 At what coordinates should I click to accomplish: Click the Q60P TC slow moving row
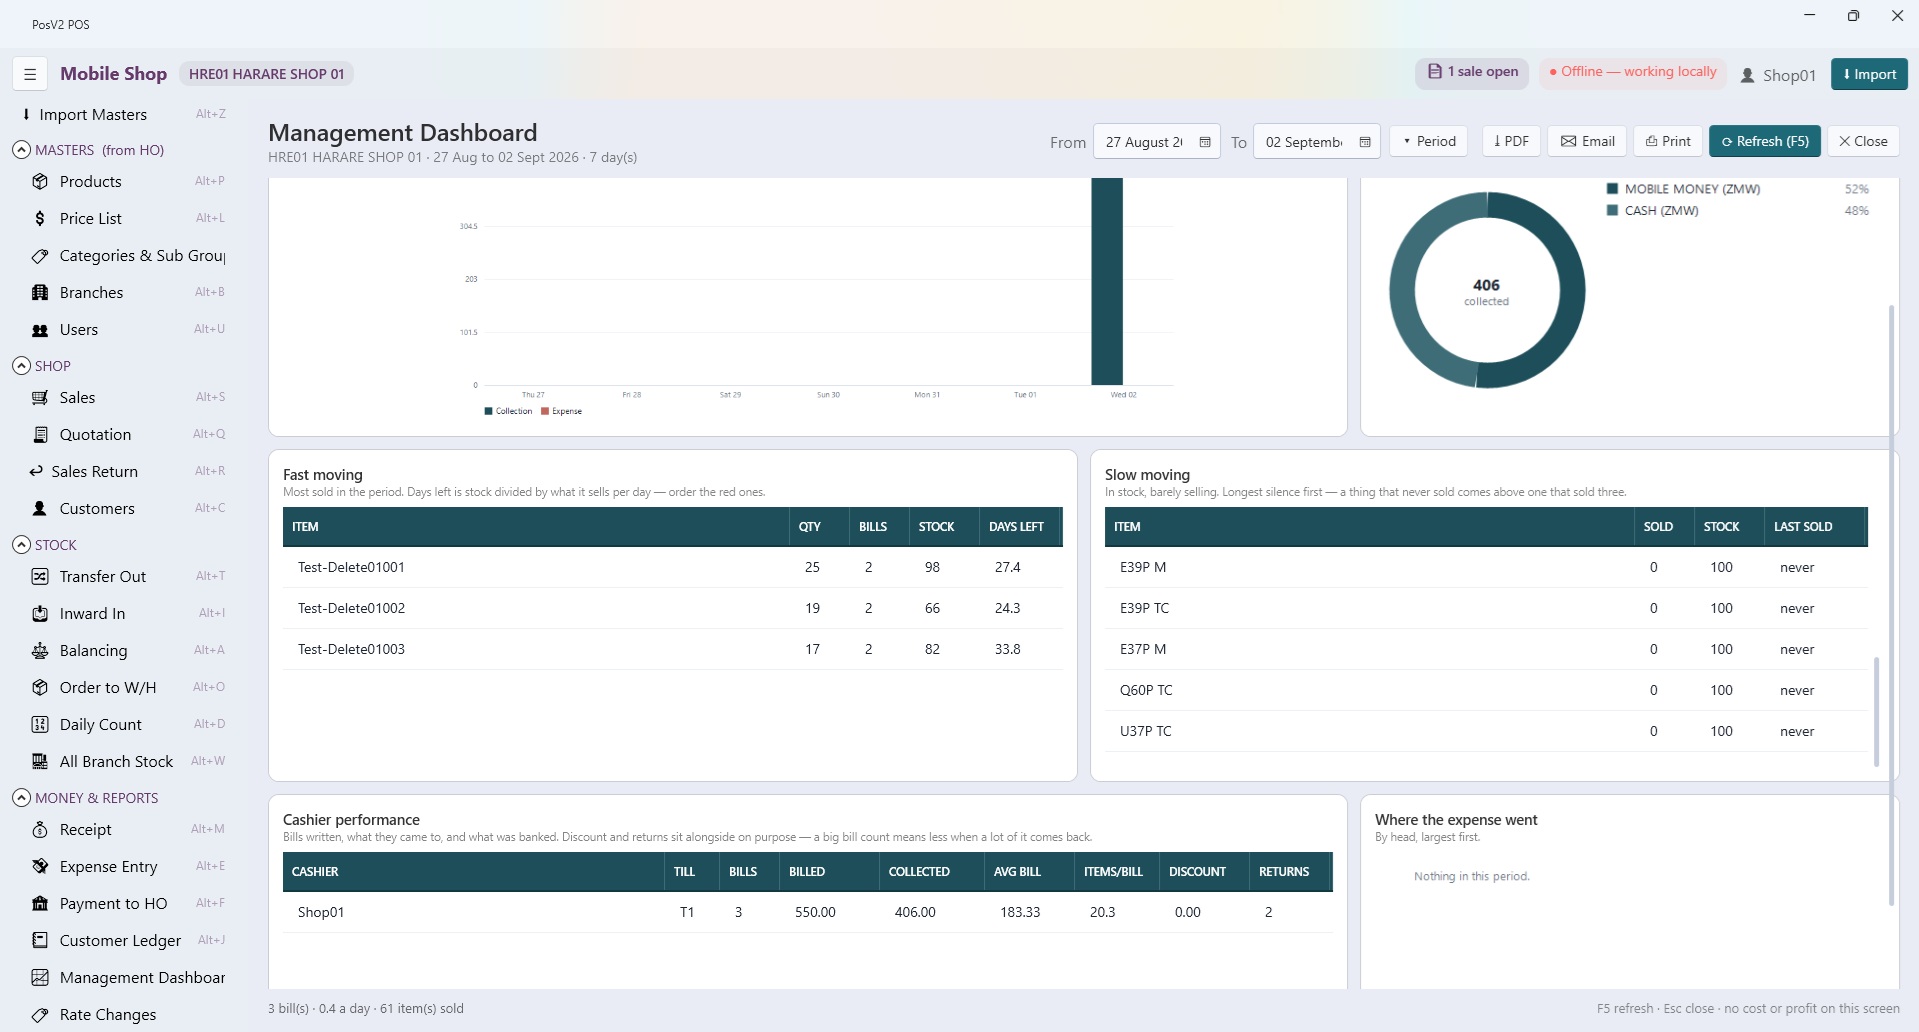tap(1486, 690)
